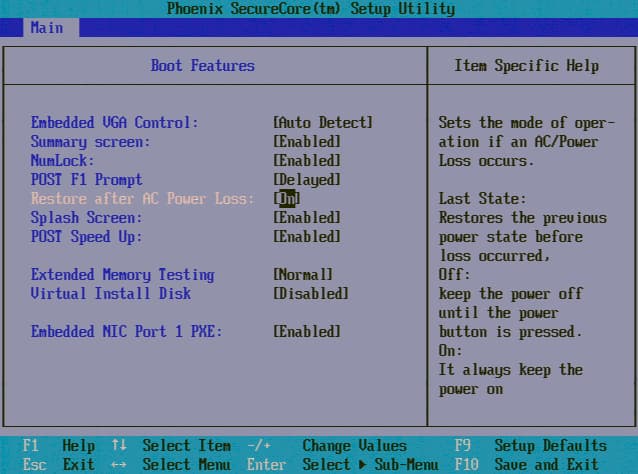Viewport: 638px width, 474px height.
Task: Click the Esc Exit key hint
Action: point(58,464)
